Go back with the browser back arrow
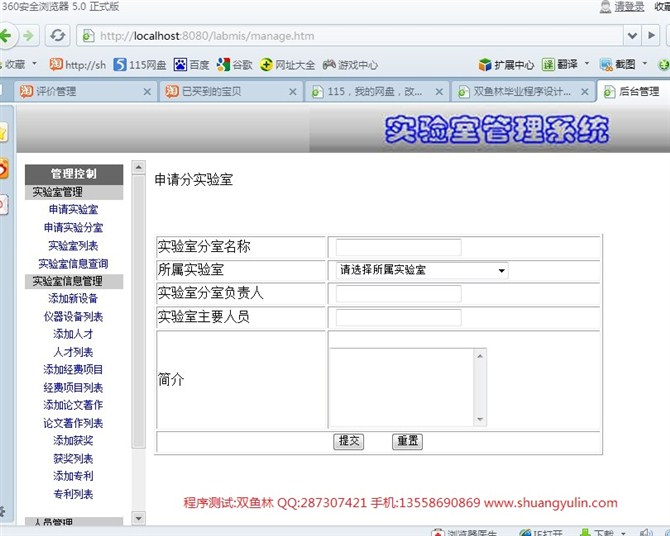Screen dimensions: 670x536 (6, 35)
